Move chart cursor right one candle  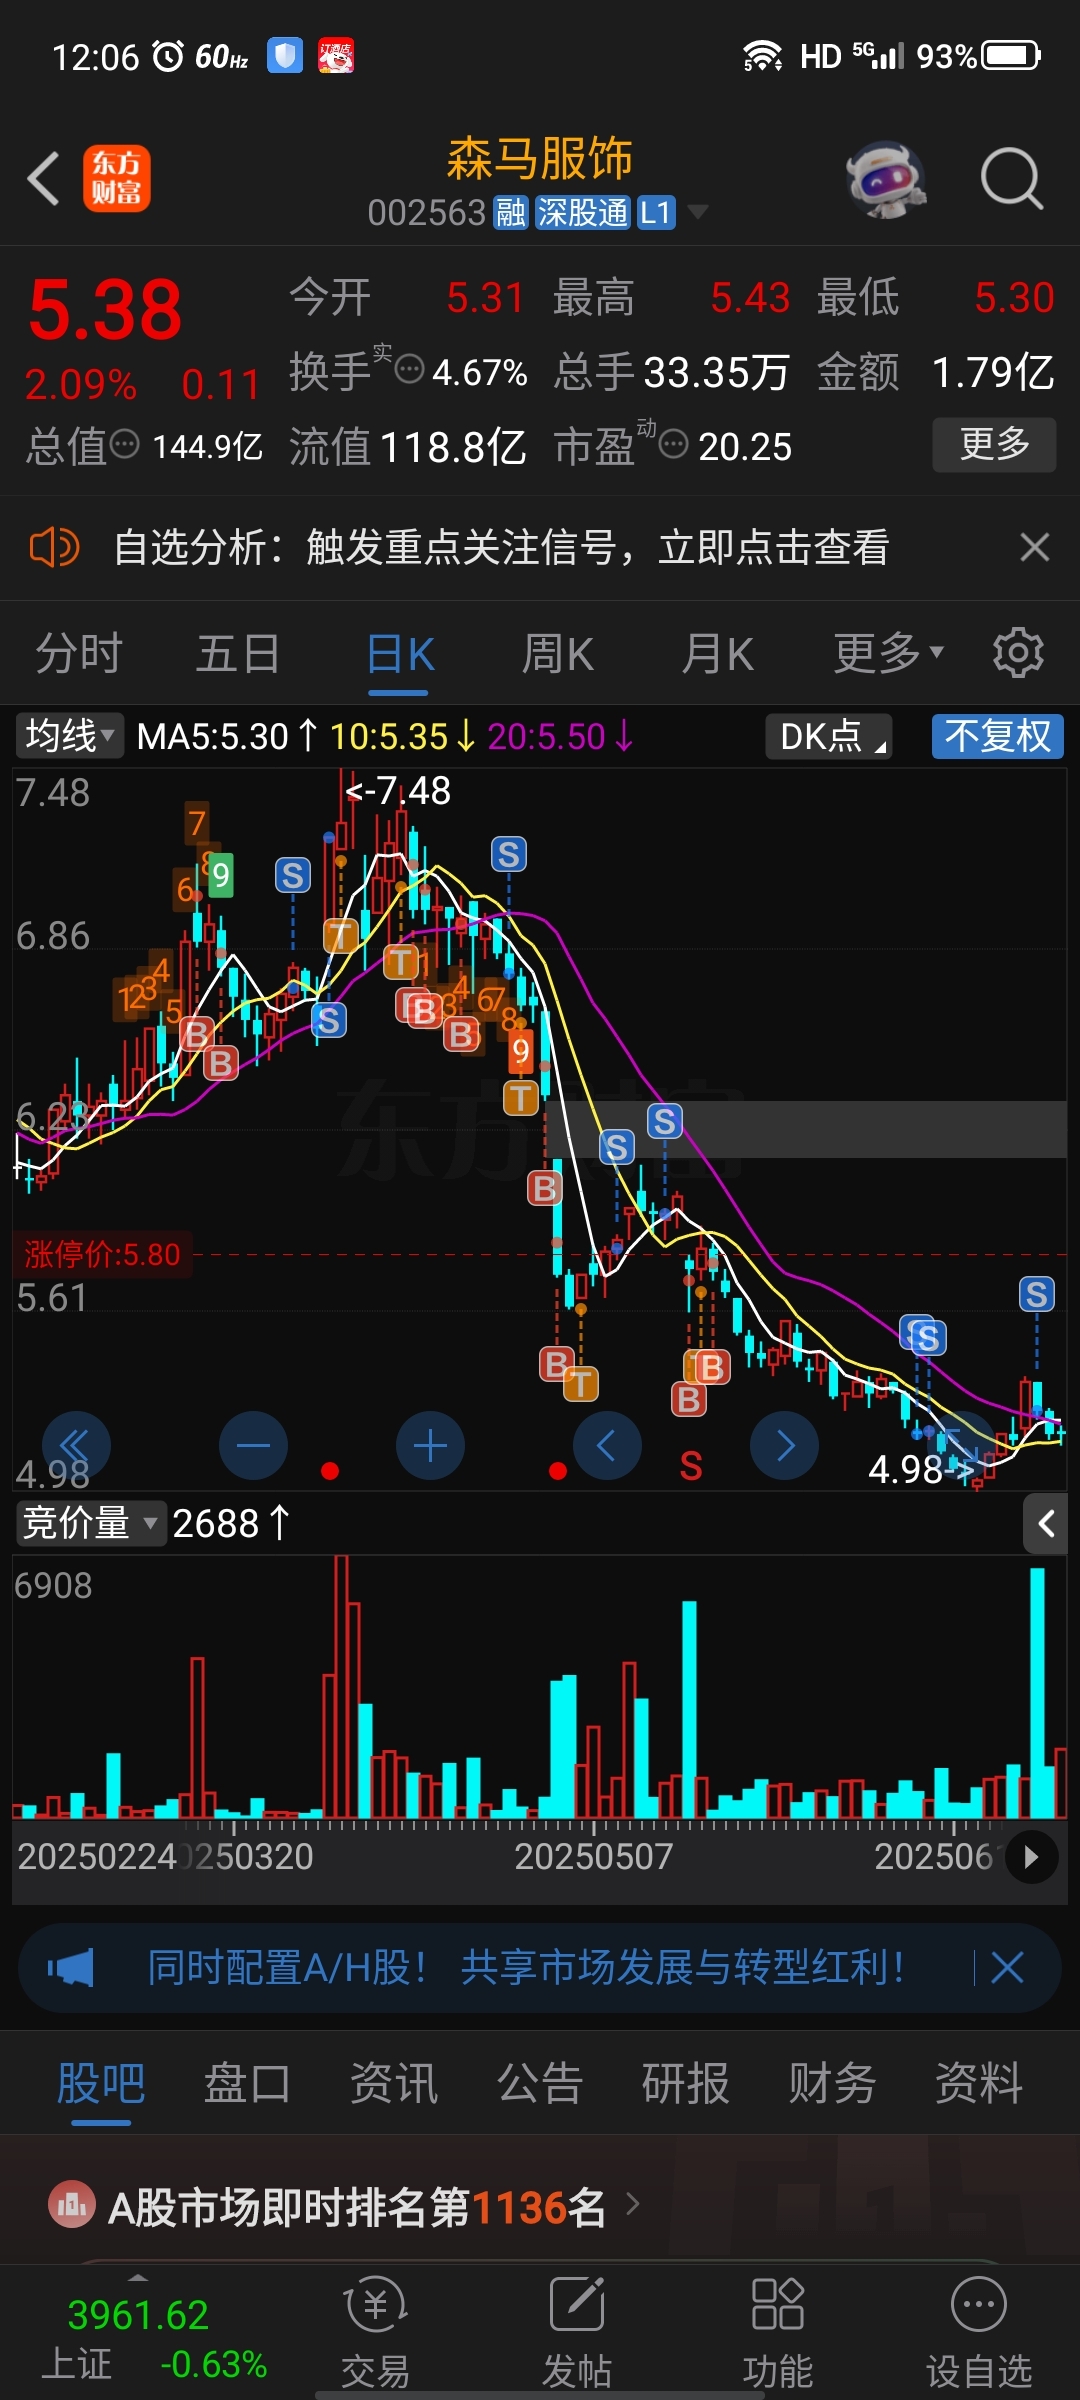[x=784, y=1445]
